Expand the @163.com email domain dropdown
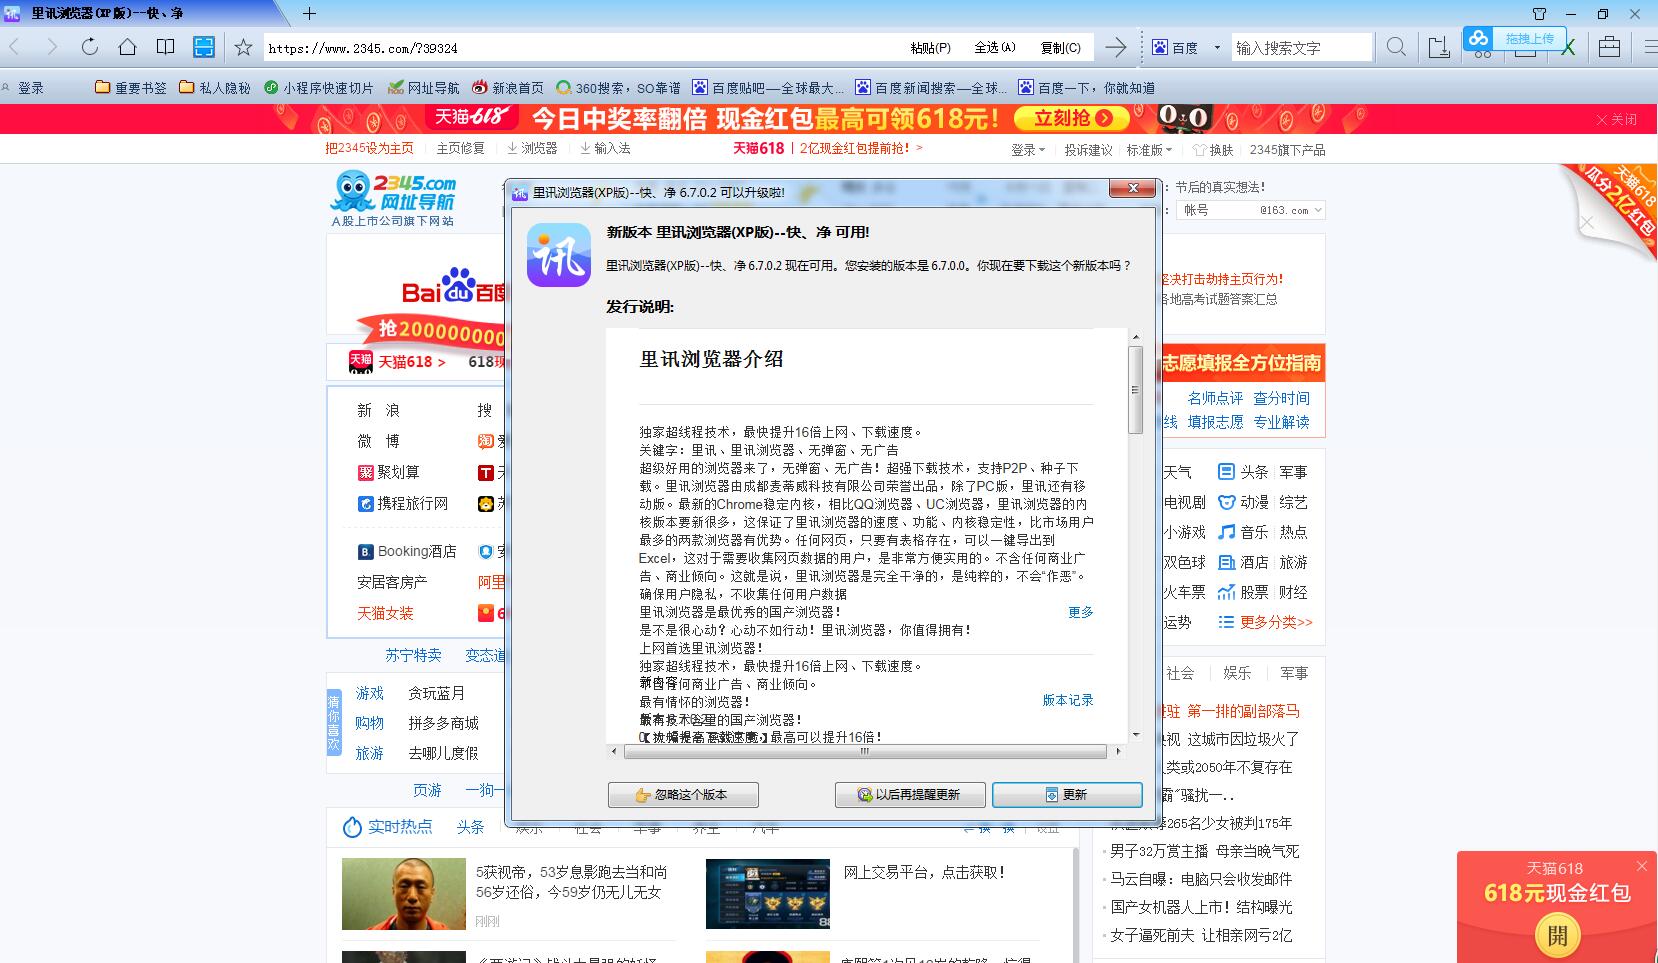 click(1318, 210)
